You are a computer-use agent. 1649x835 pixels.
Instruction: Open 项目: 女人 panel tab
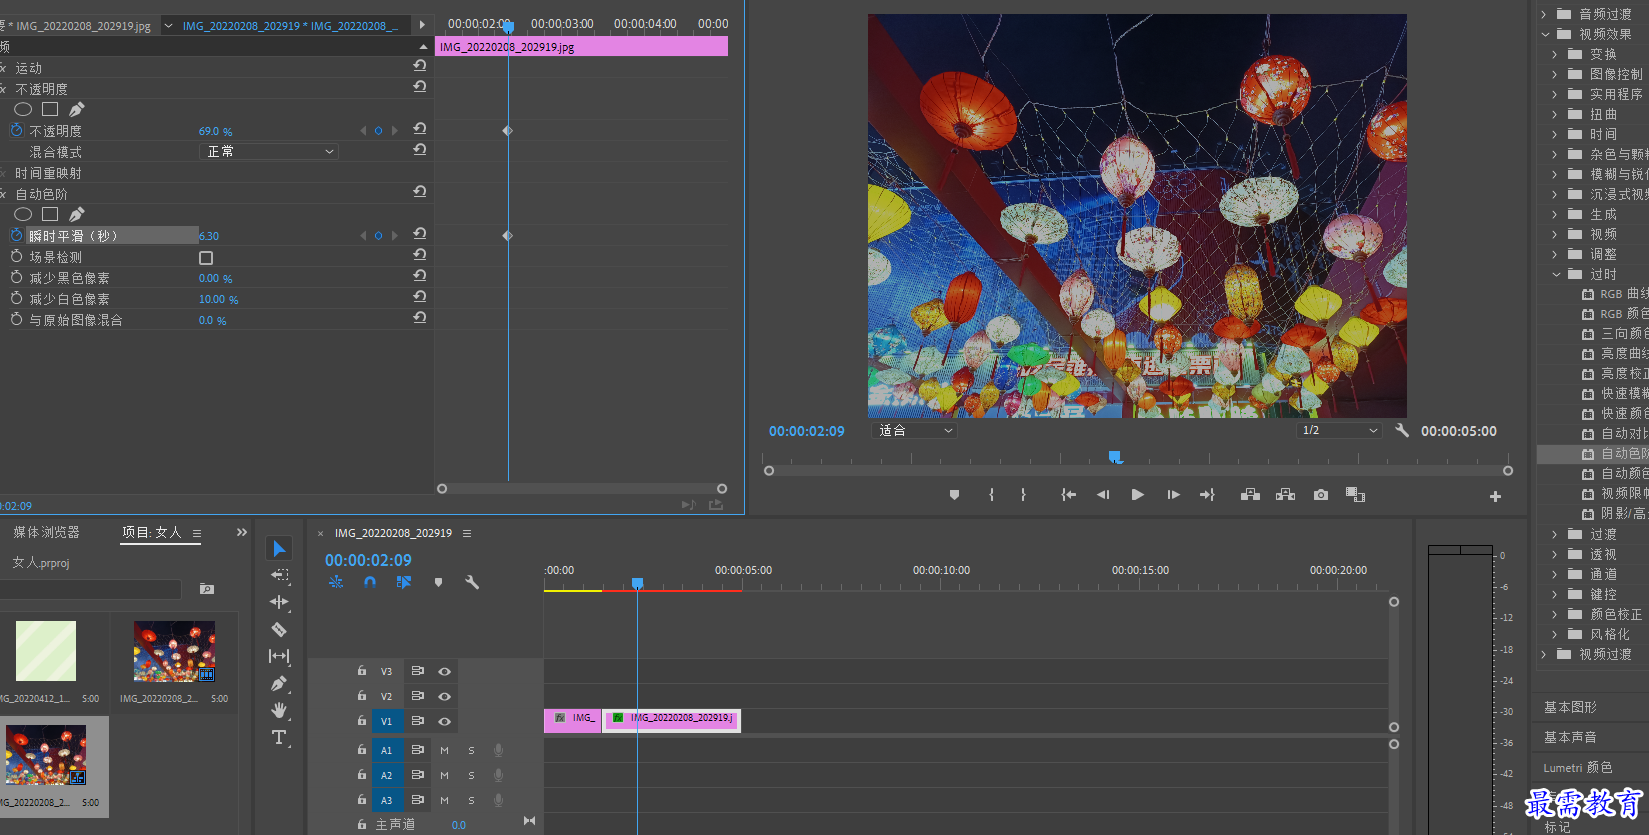[x=152, y=532]
